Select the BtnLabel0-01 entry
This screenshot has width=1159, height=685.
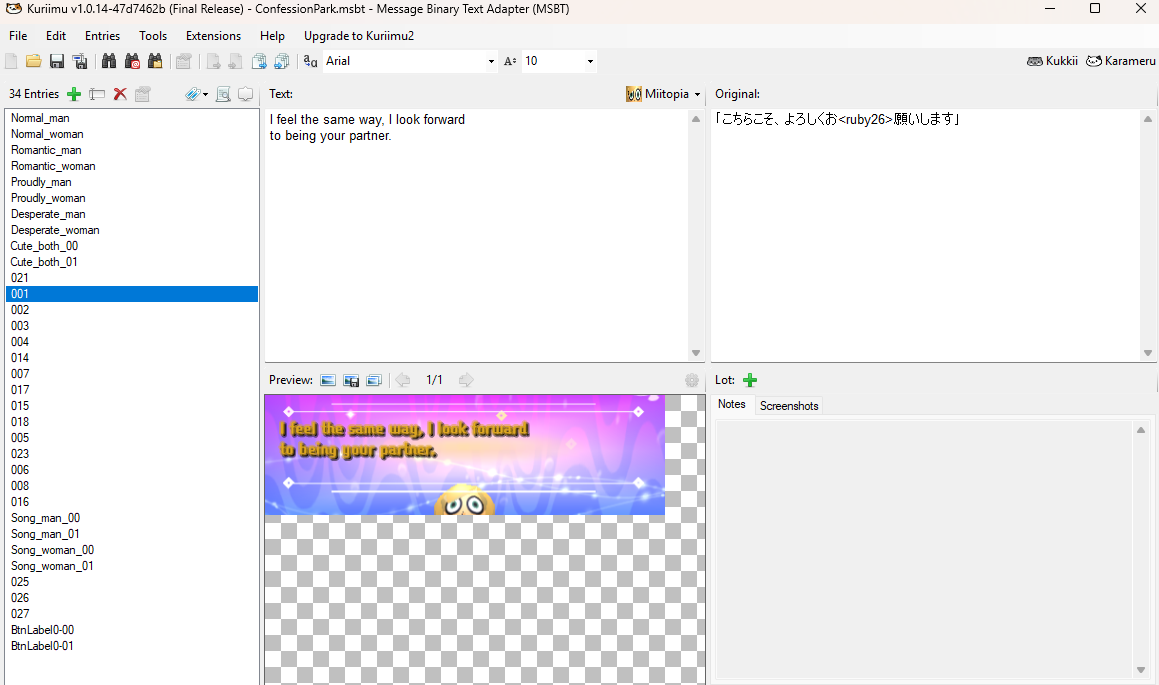(x=132, y=646)
